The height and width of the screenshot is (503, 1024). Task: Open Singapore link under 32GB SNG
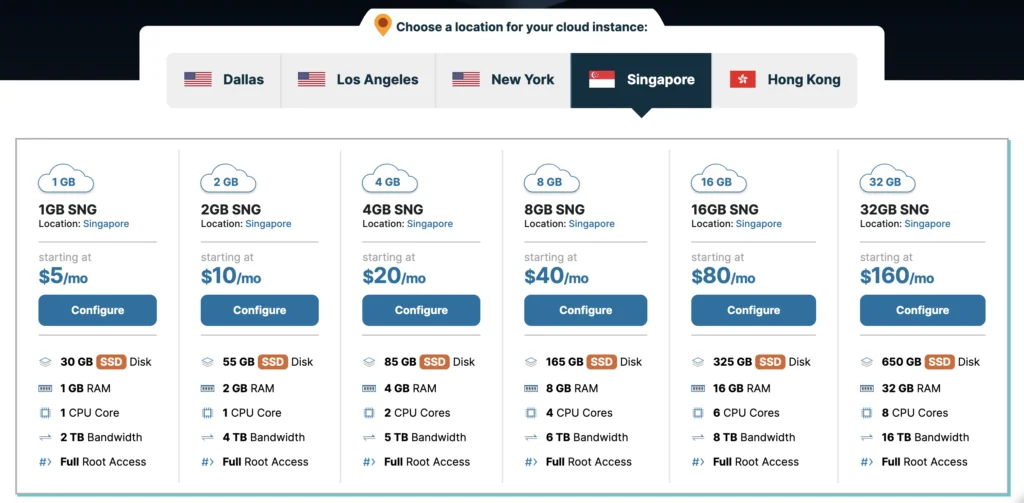tap(927, 224)
